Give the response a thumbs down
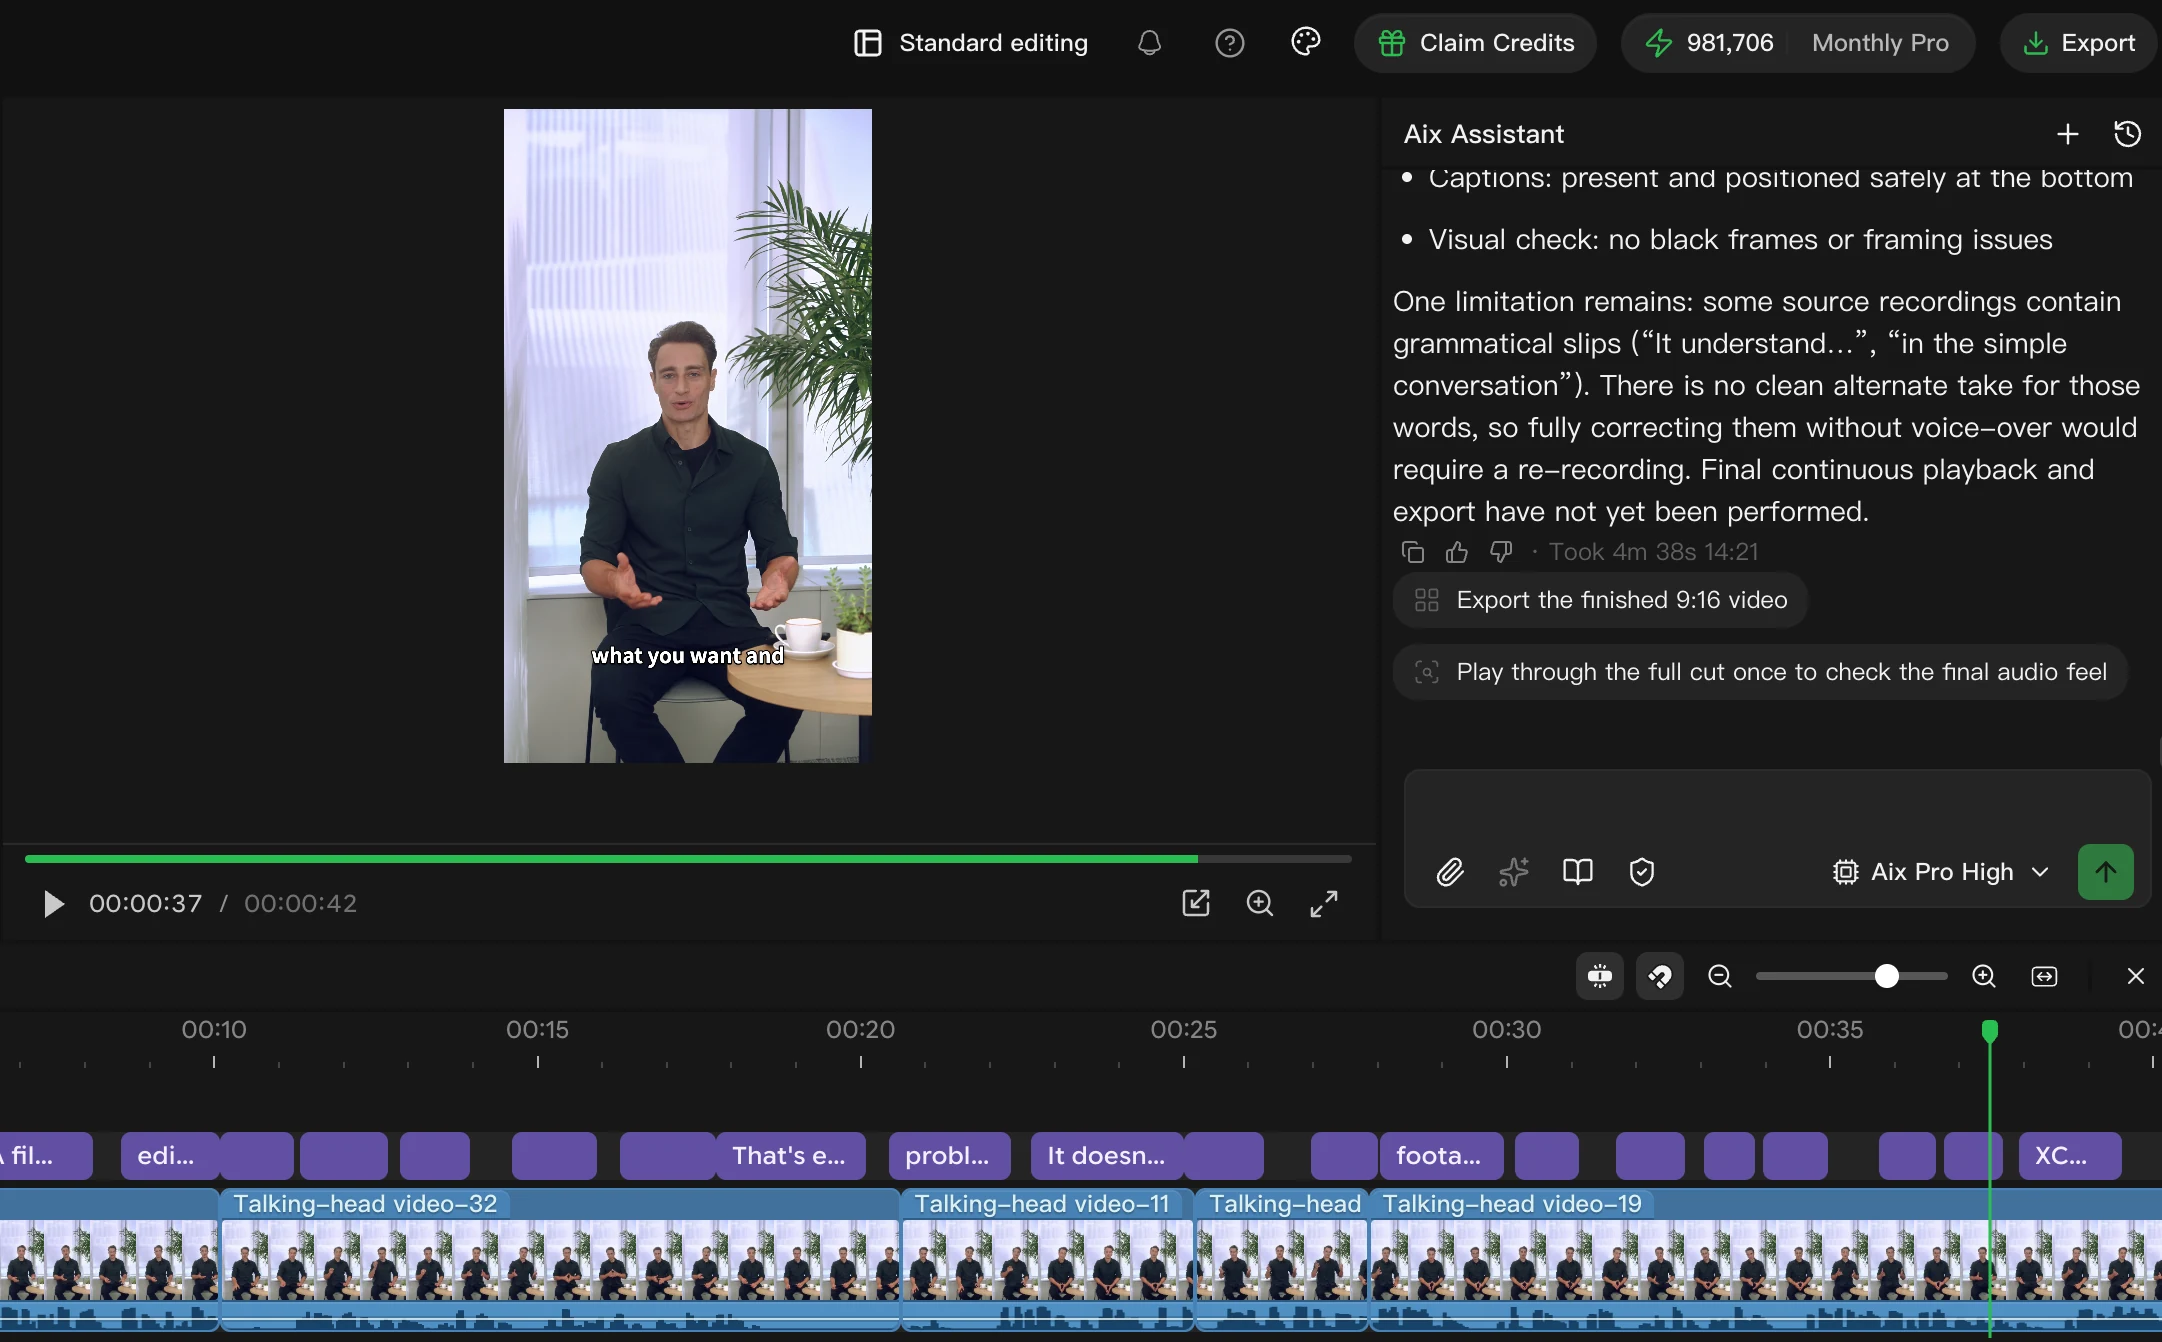This screenshot has width=2162, height=1342. [x=1501, y=552]
